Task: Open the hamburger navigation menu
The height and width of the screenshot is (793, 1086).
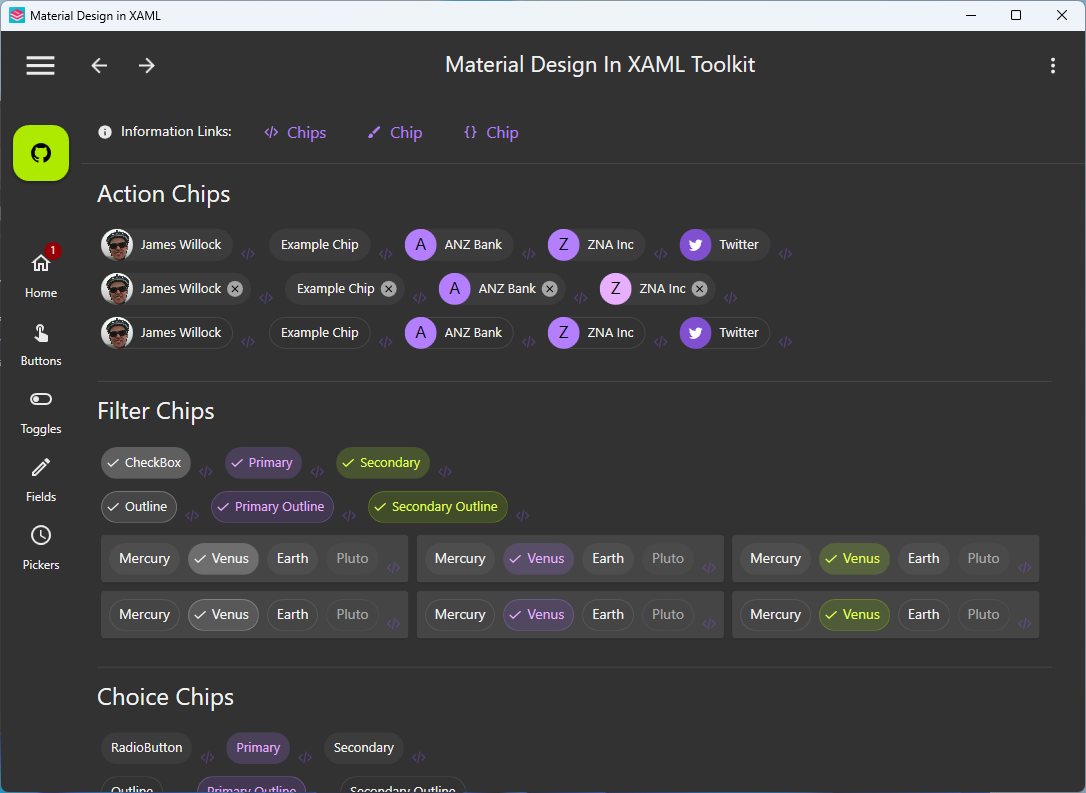Action: pos(40,65)
